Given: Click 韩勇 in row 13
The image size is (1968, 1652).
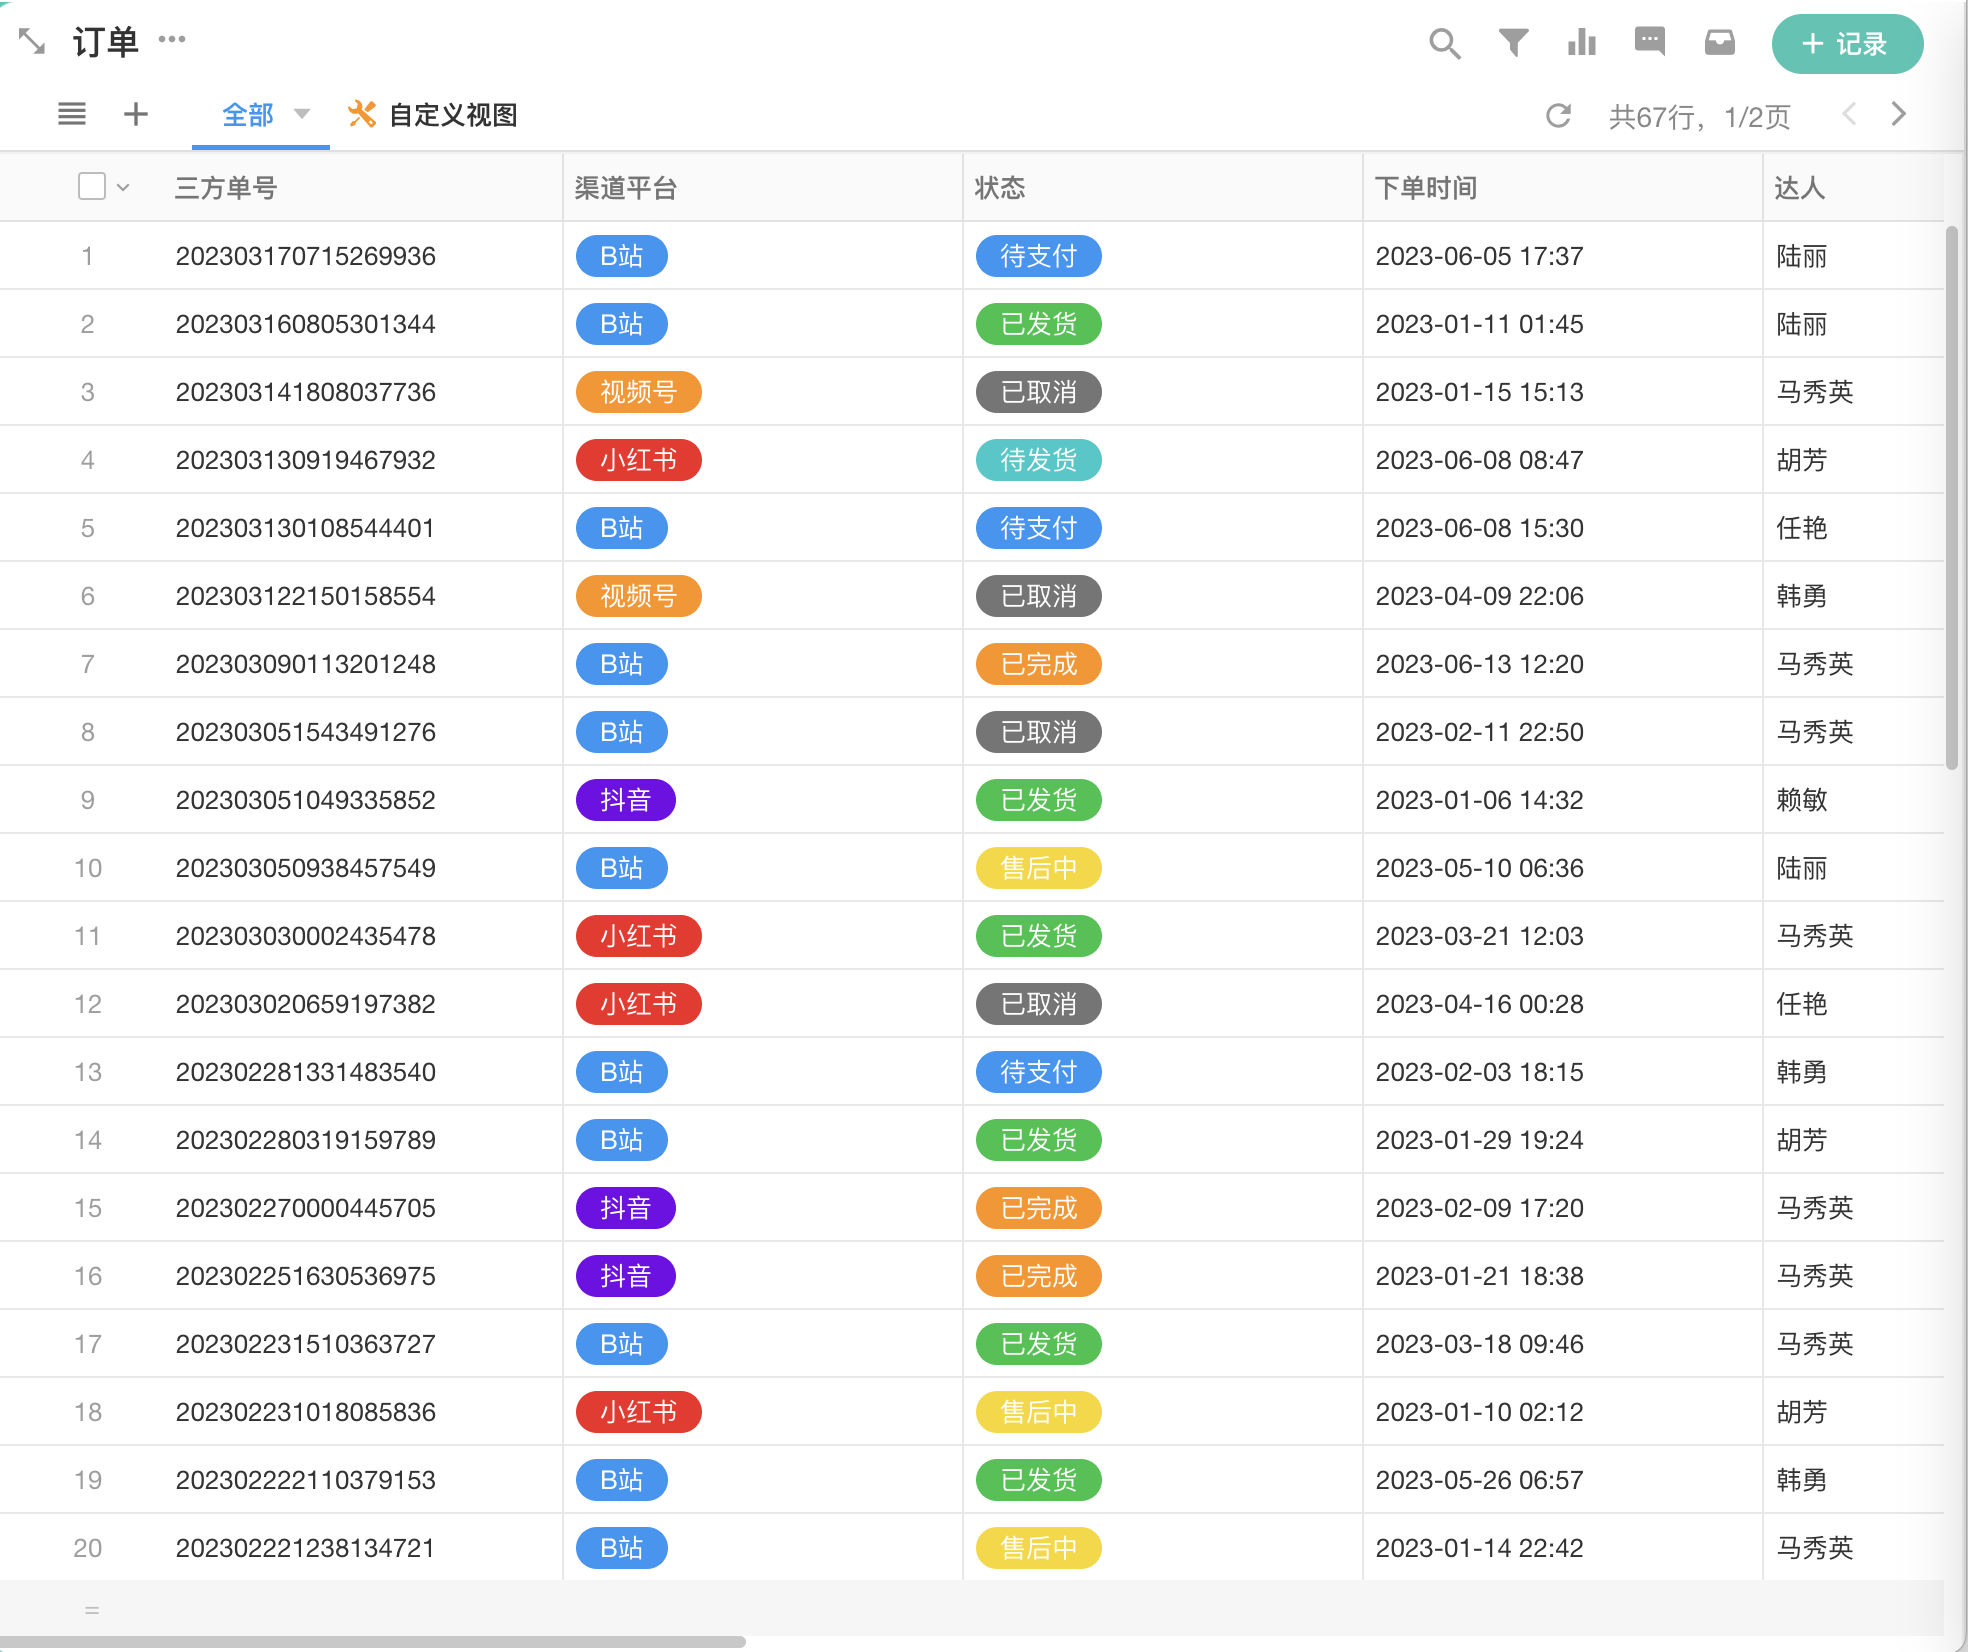Looking at the screenshot, I should [1802, 1072].
